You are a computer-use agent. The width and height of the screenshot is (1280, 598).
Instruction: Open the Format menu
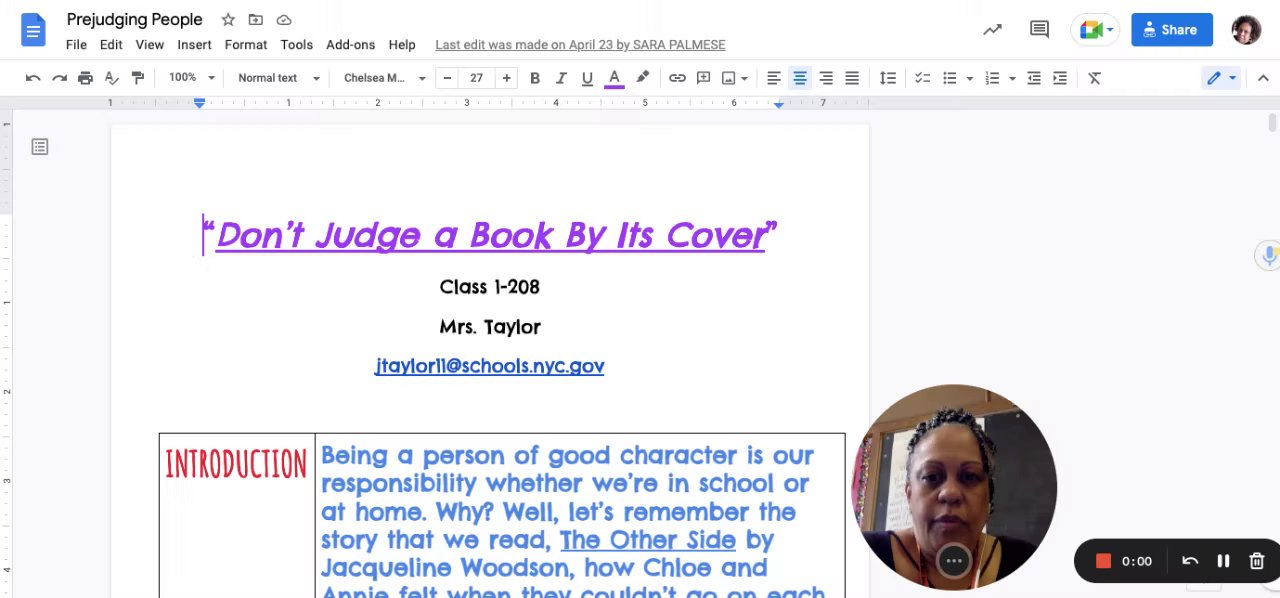tap(246, 45)
